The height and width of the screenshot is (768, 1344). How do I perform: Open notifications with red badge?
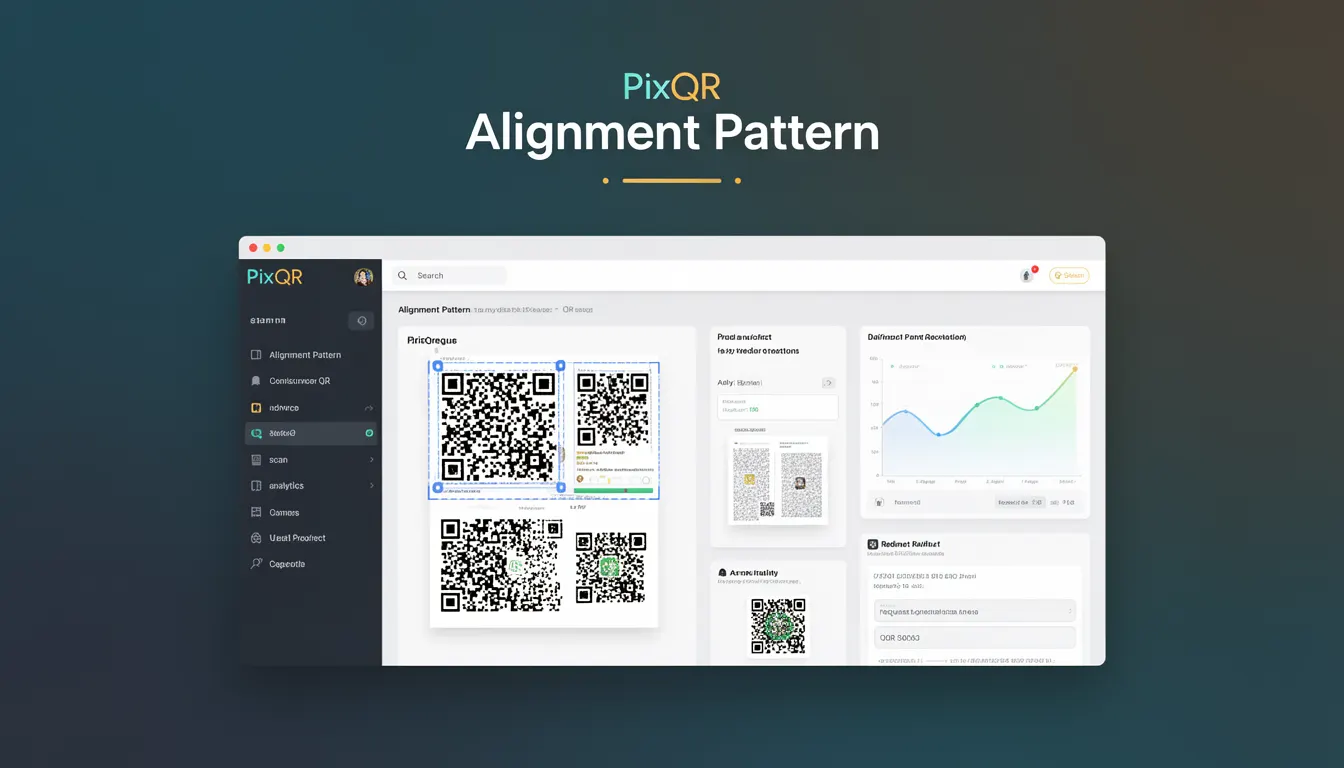coord(1027,275)
